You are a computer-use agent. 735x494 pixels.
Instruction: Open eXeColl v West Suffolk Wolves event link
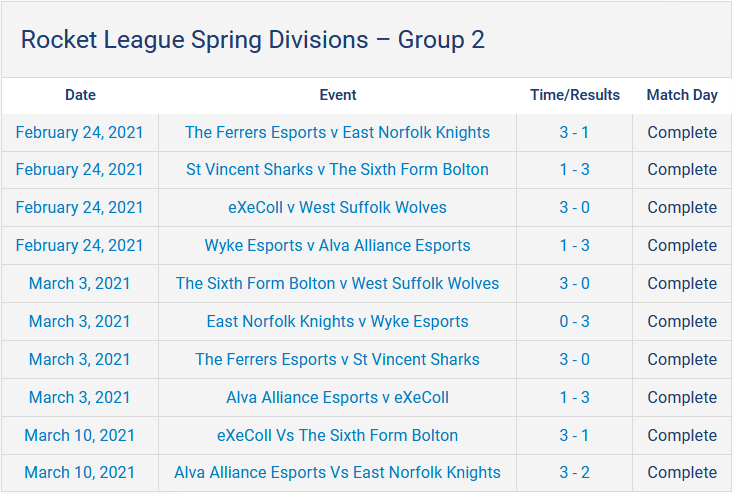[x=337, y=208]
